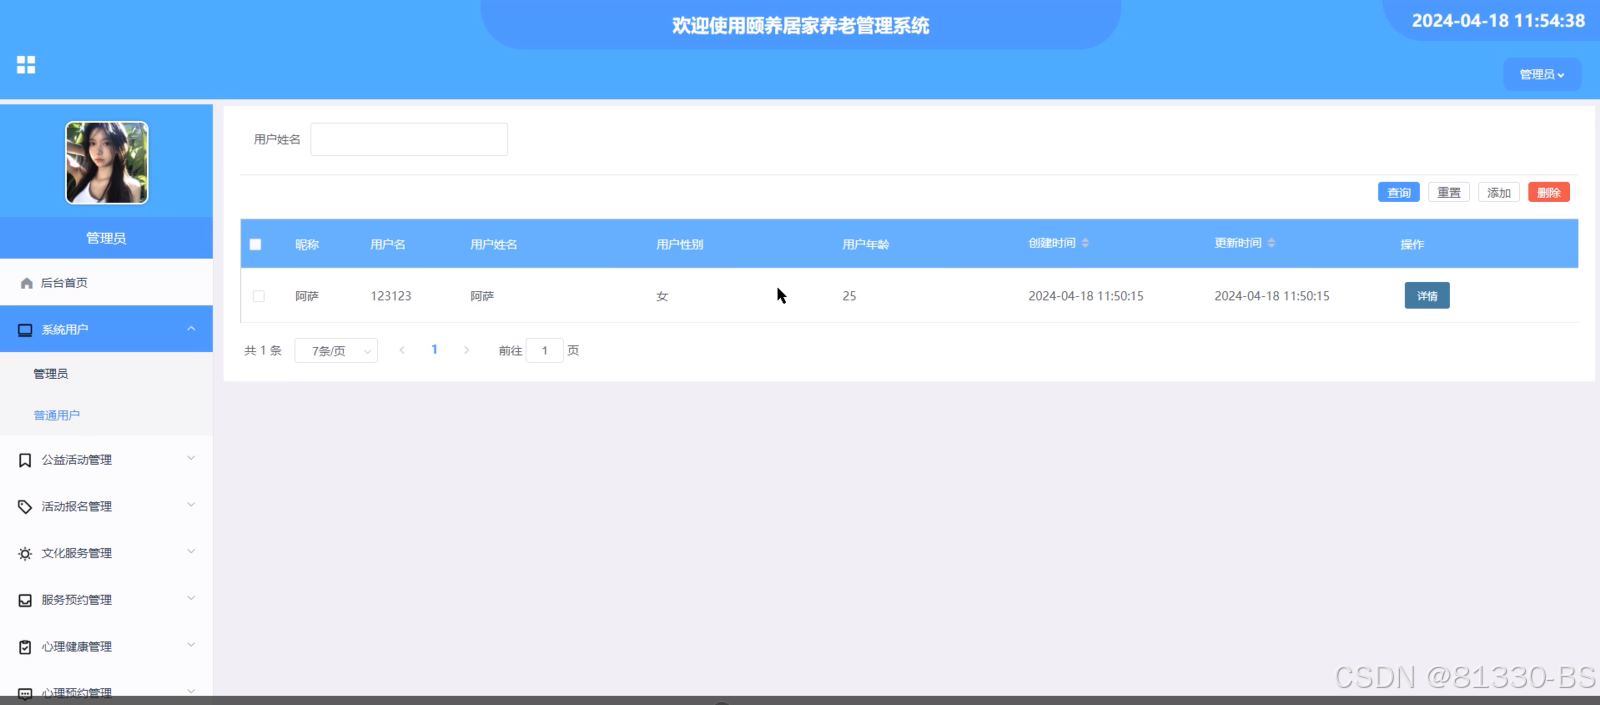The width and height of the screenshot is (1600, 705).
Task: Select page number 1 in pagination
Action: (x=434, y=350)
